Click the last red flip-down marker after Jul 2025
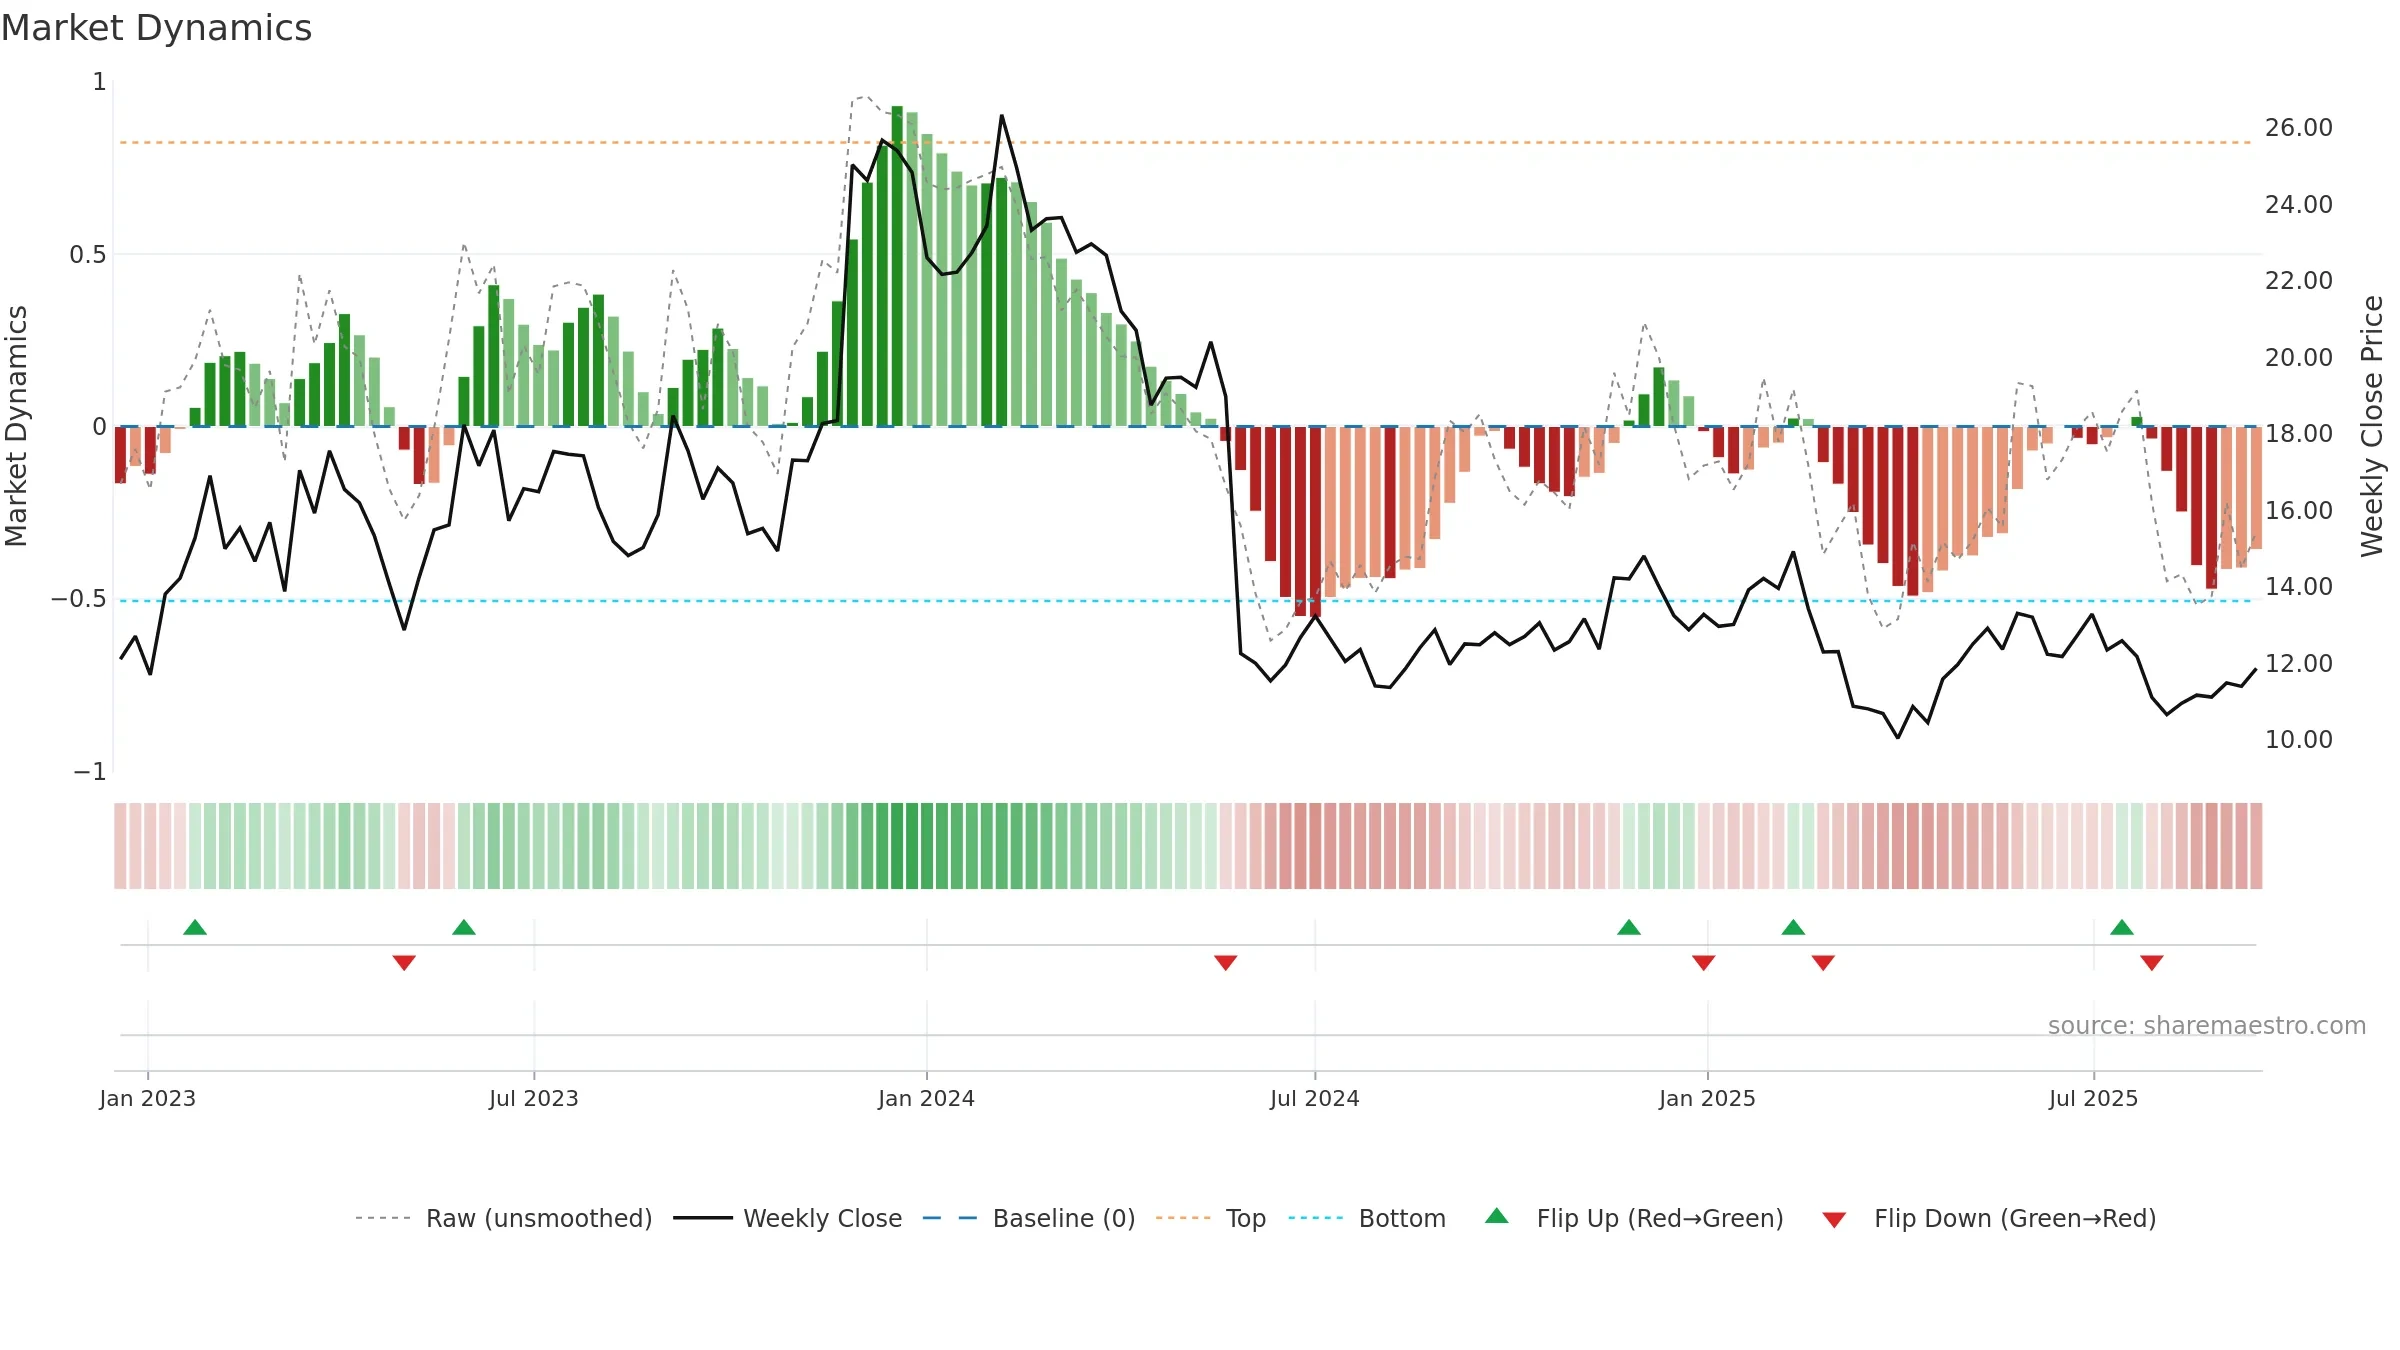 [2152, 962]
